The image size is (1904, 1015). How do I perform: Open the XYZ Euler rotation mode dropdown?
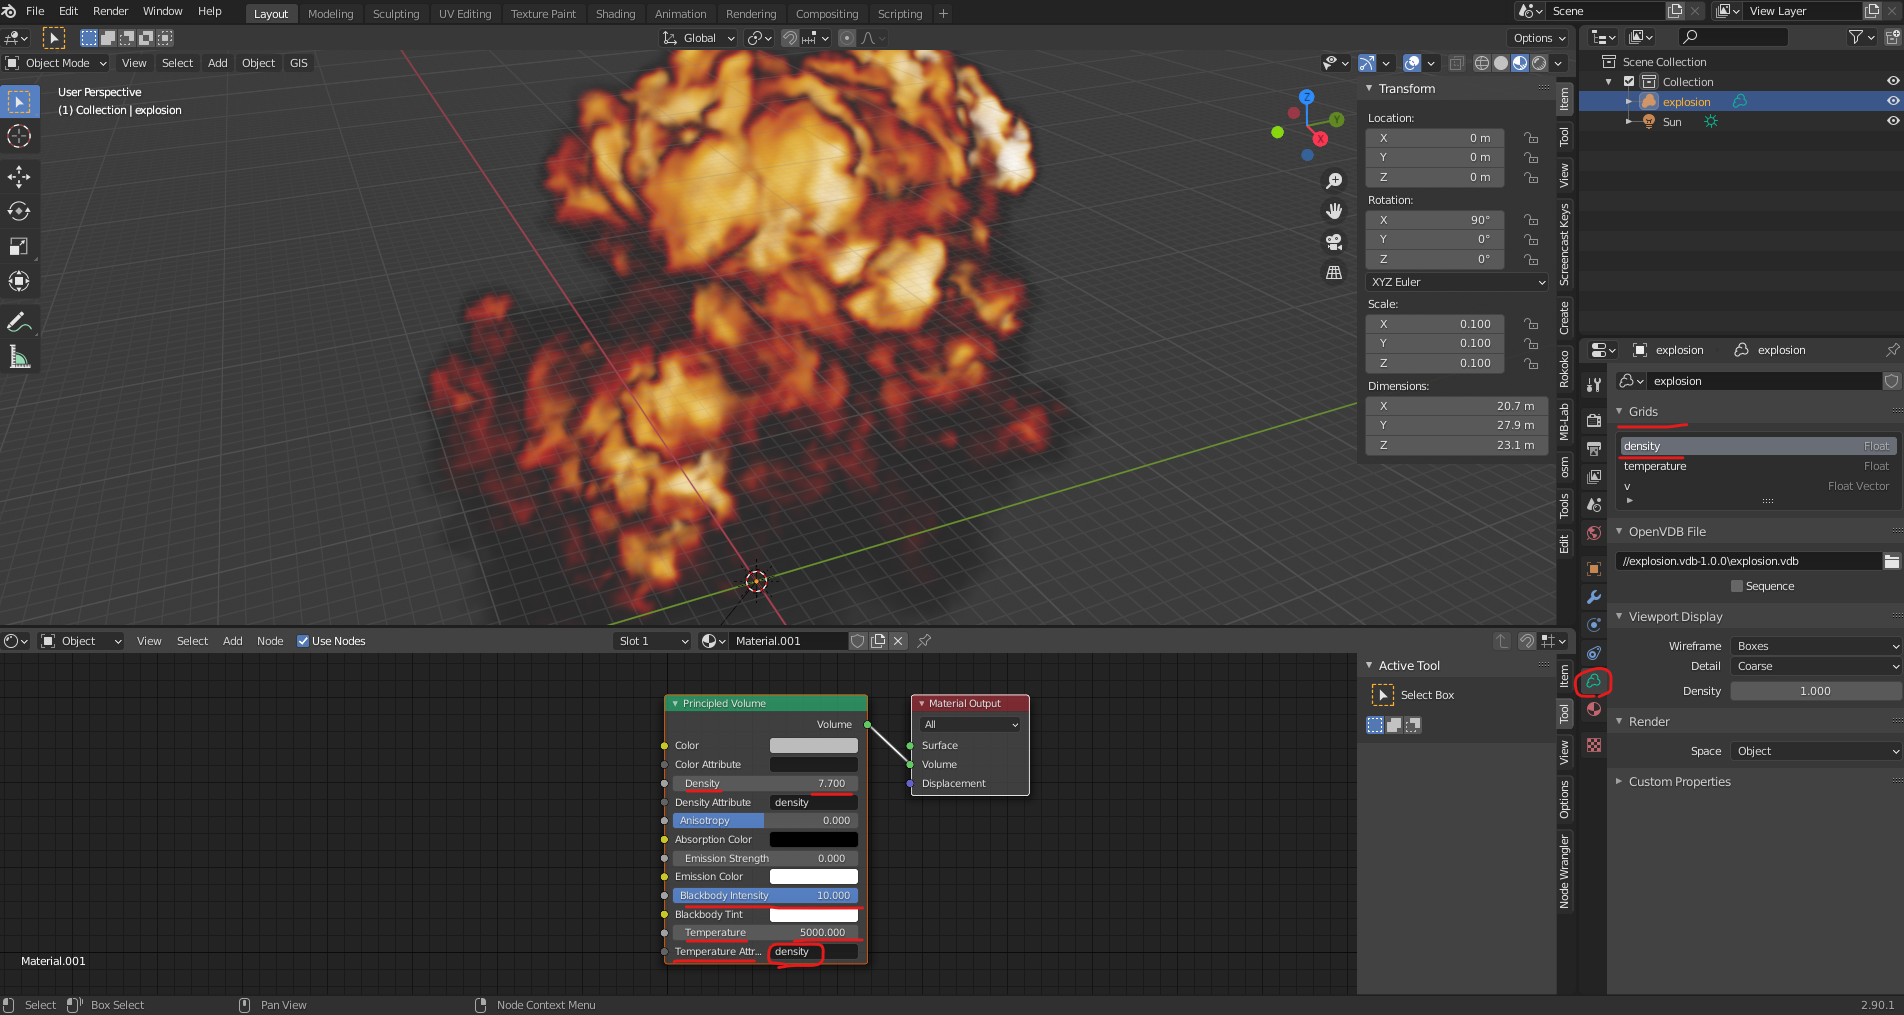(1457, 282)
